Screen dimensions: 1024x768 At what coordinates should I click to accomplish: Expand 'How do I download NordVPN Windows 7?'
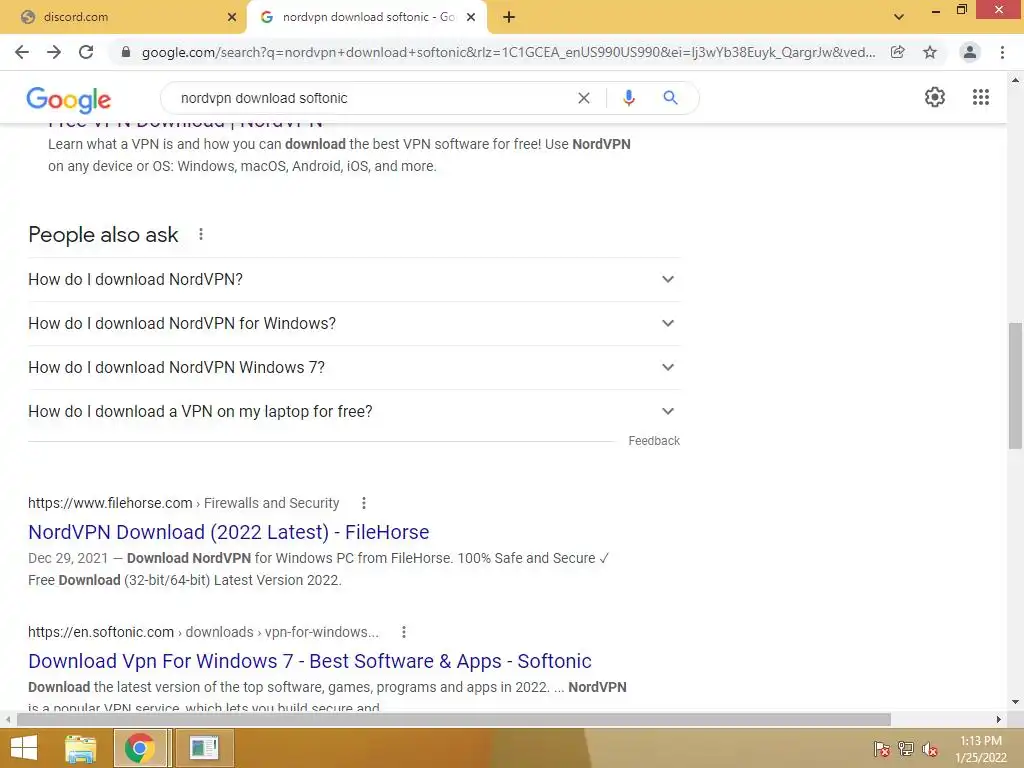pos(354,368)
